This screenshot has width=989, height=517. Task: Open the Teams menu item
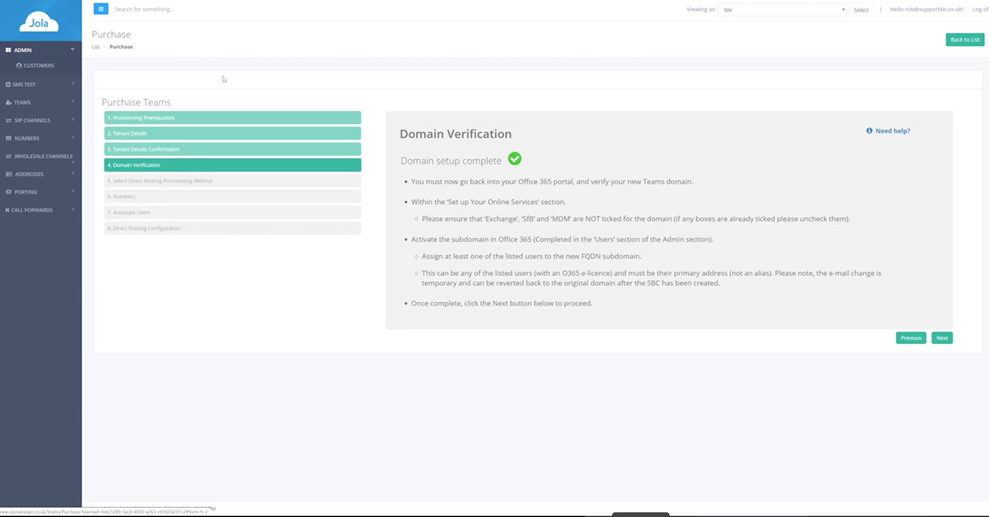click(x=40, y=102)
